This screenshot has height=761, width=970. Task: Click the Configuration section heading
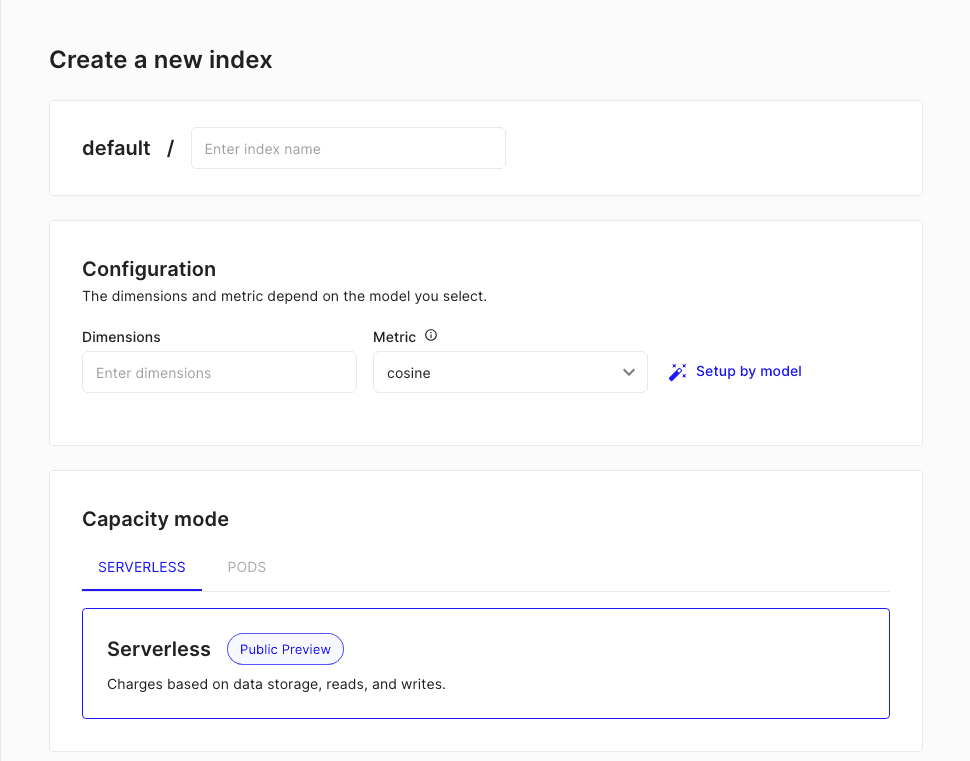(149, 269)
